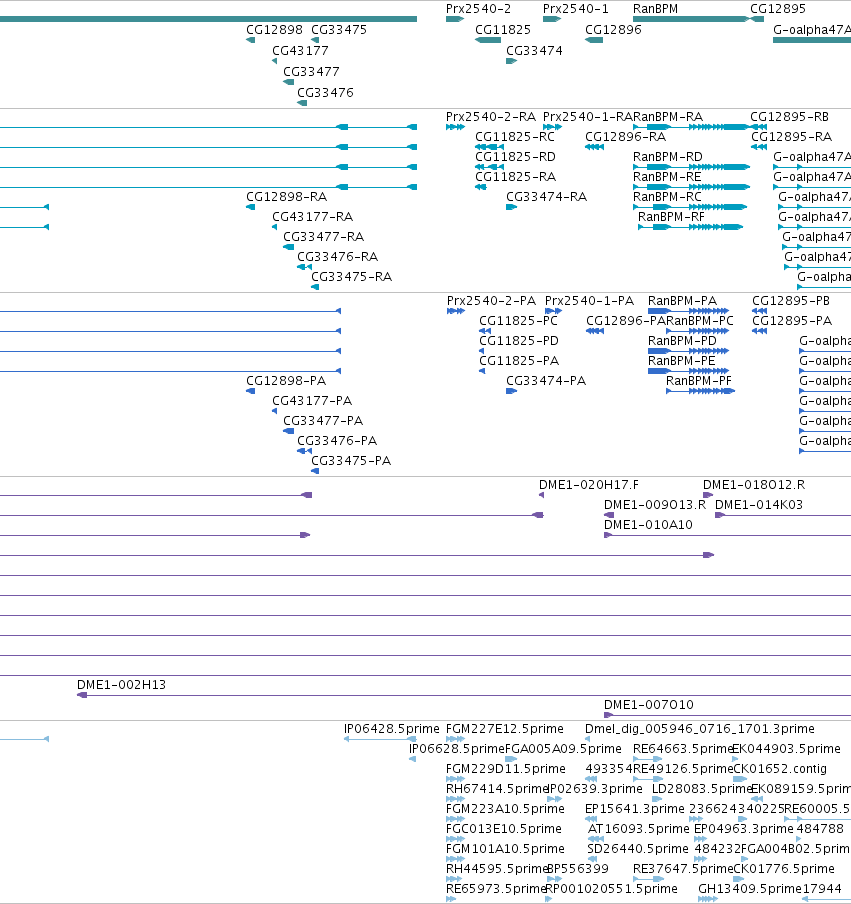Select transcript CG12895-RB
The image size is (851, 904).
tap(789, 117)
